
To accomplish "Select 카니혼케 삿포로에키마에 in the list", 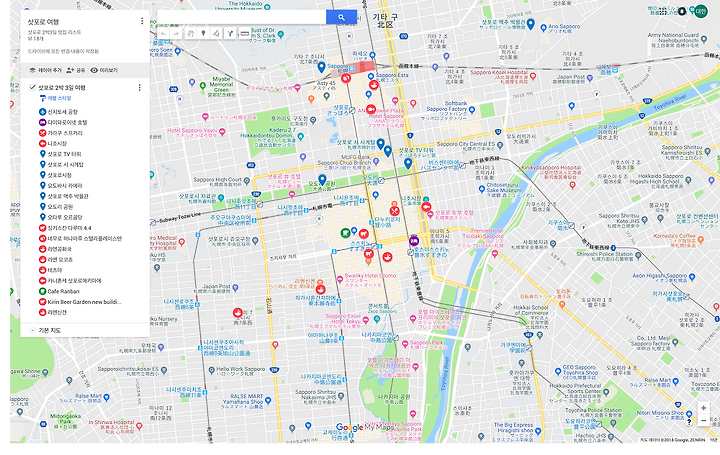I will click(x=74, y=281).
